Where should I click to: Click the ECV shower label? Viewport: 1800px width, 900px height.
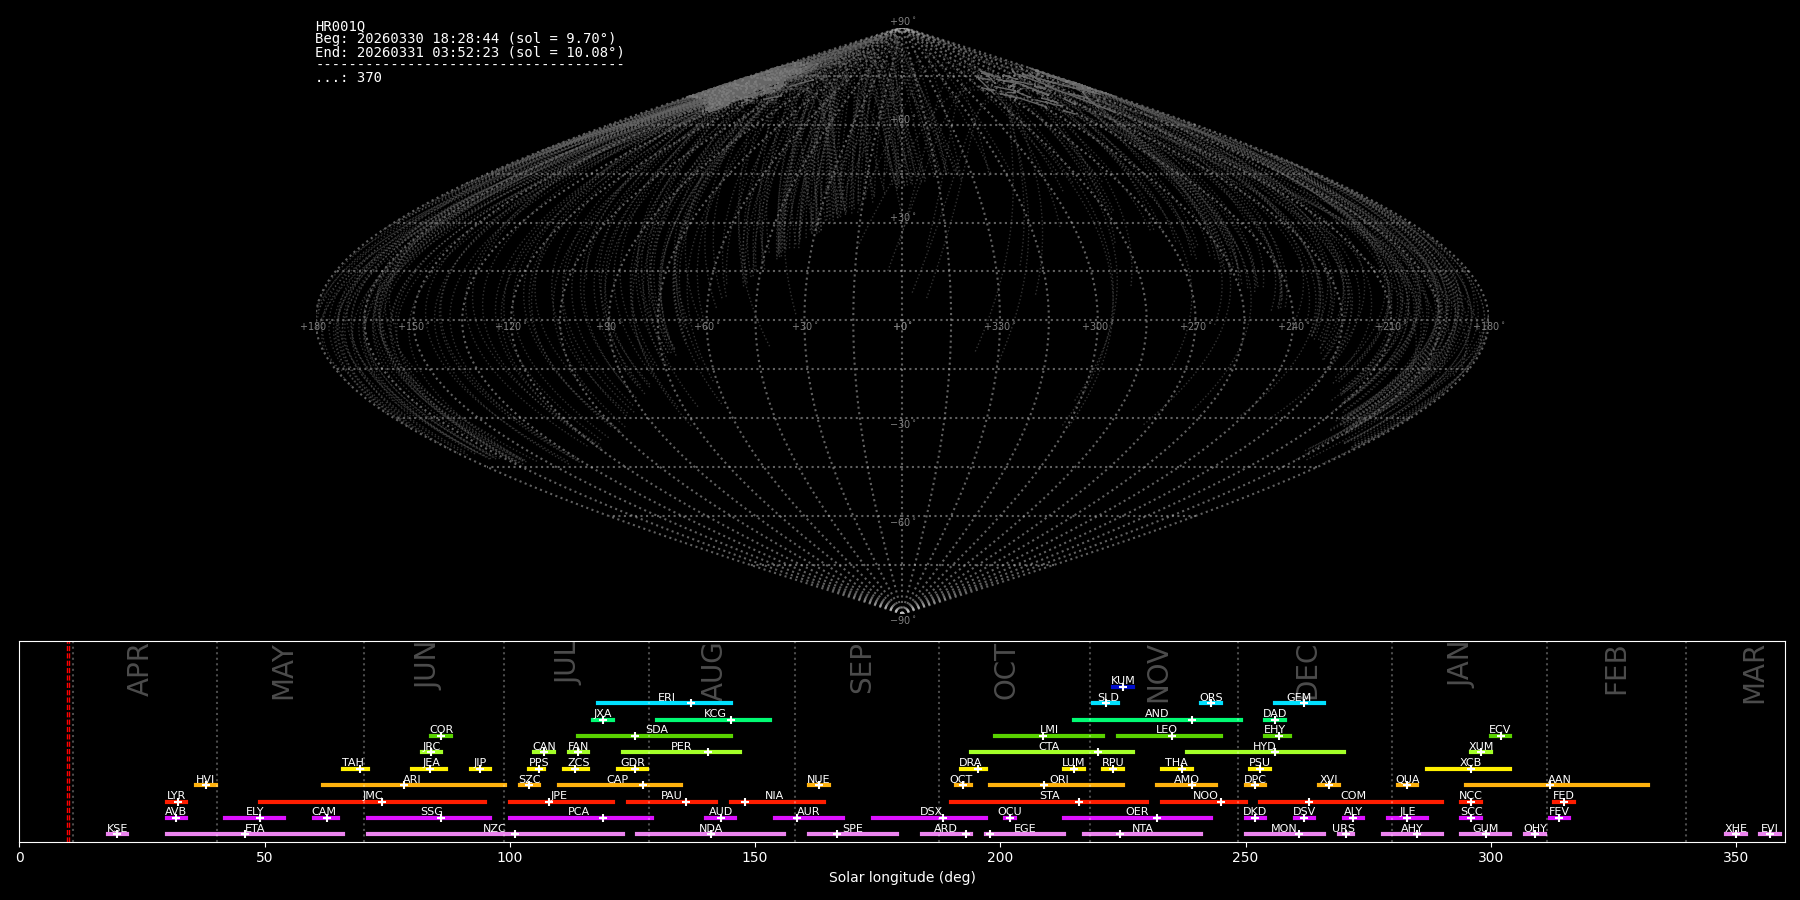[x=1500, y=730]
